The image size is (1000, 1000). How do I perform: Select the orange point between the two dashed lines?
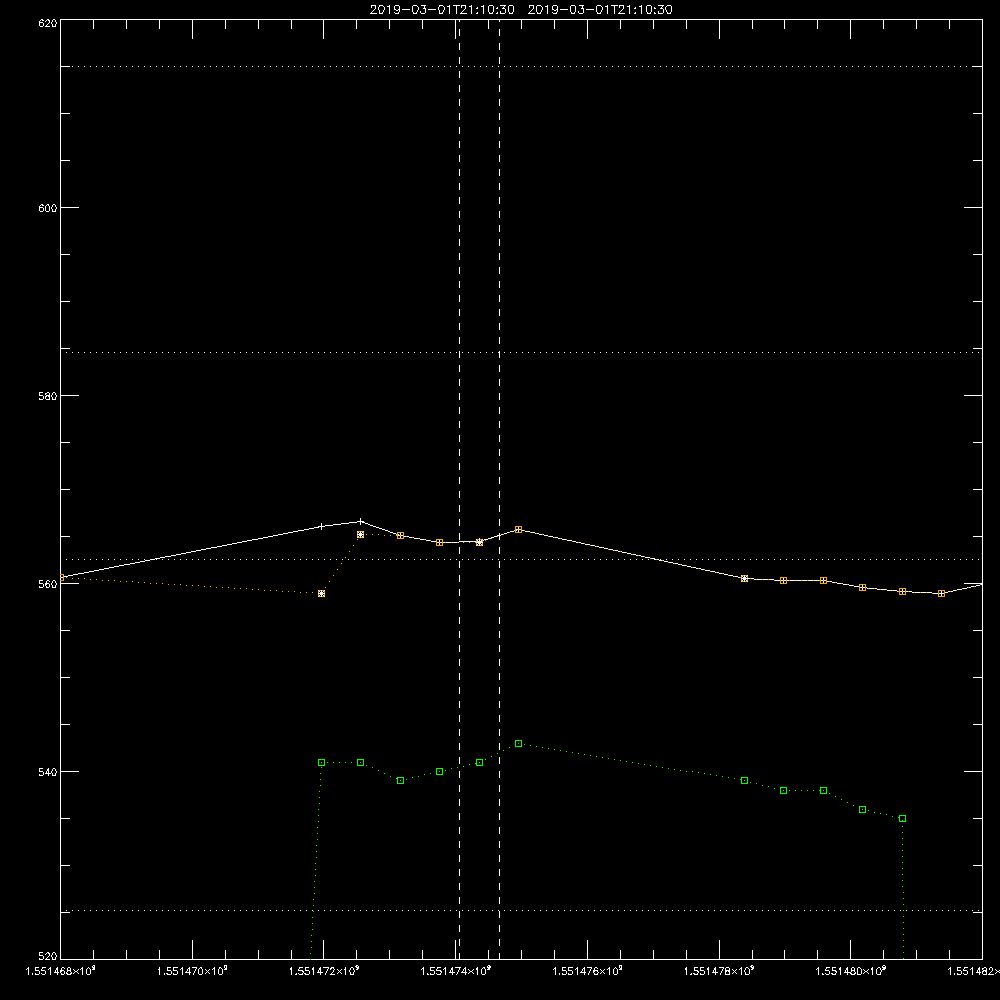click(x=480, y=543)
